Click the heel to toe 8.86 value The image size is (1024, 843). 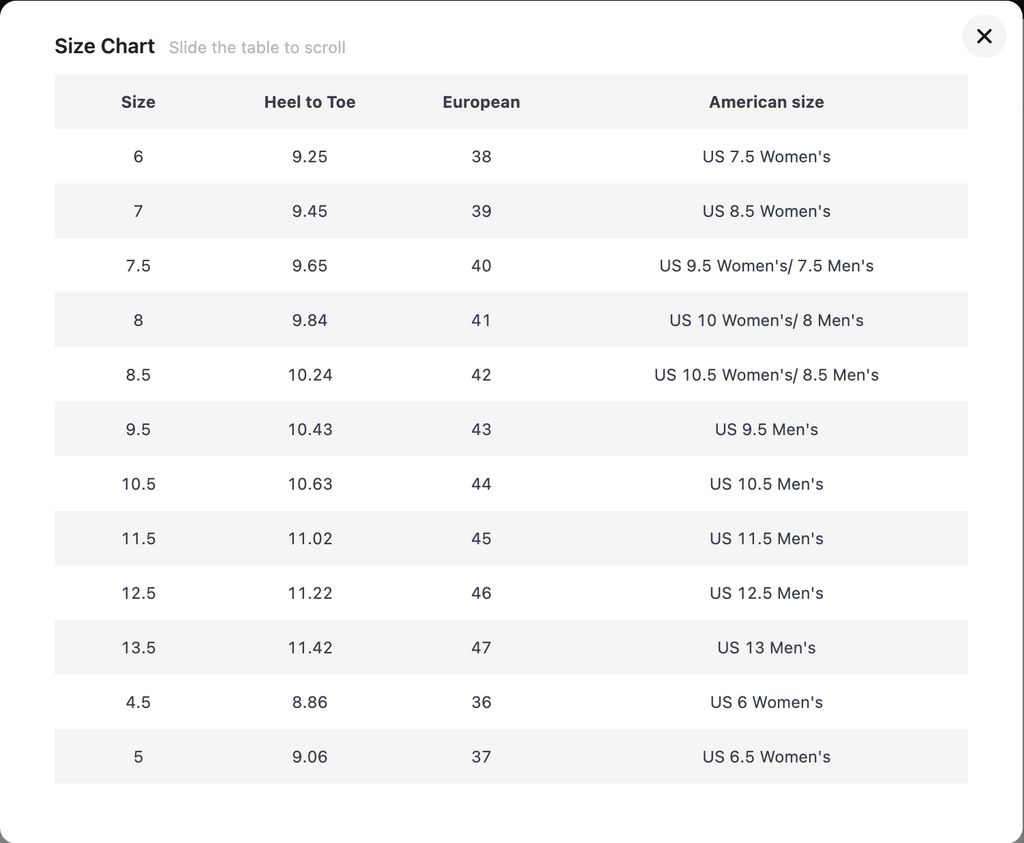(x=310, y=702)
